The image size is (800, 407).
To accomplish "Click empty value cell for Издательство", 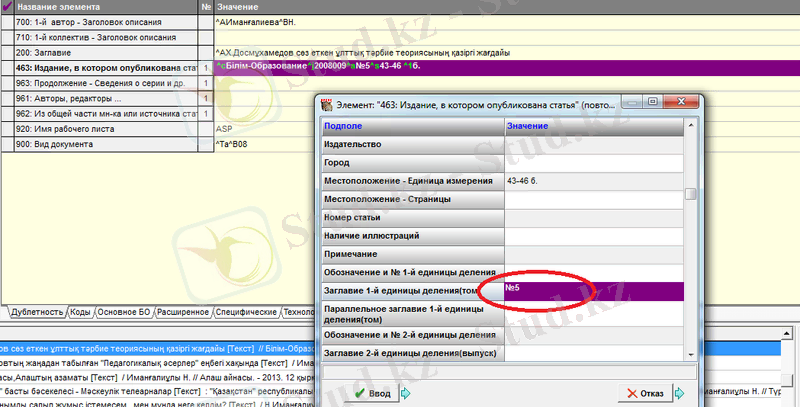I will click(594, 144).
